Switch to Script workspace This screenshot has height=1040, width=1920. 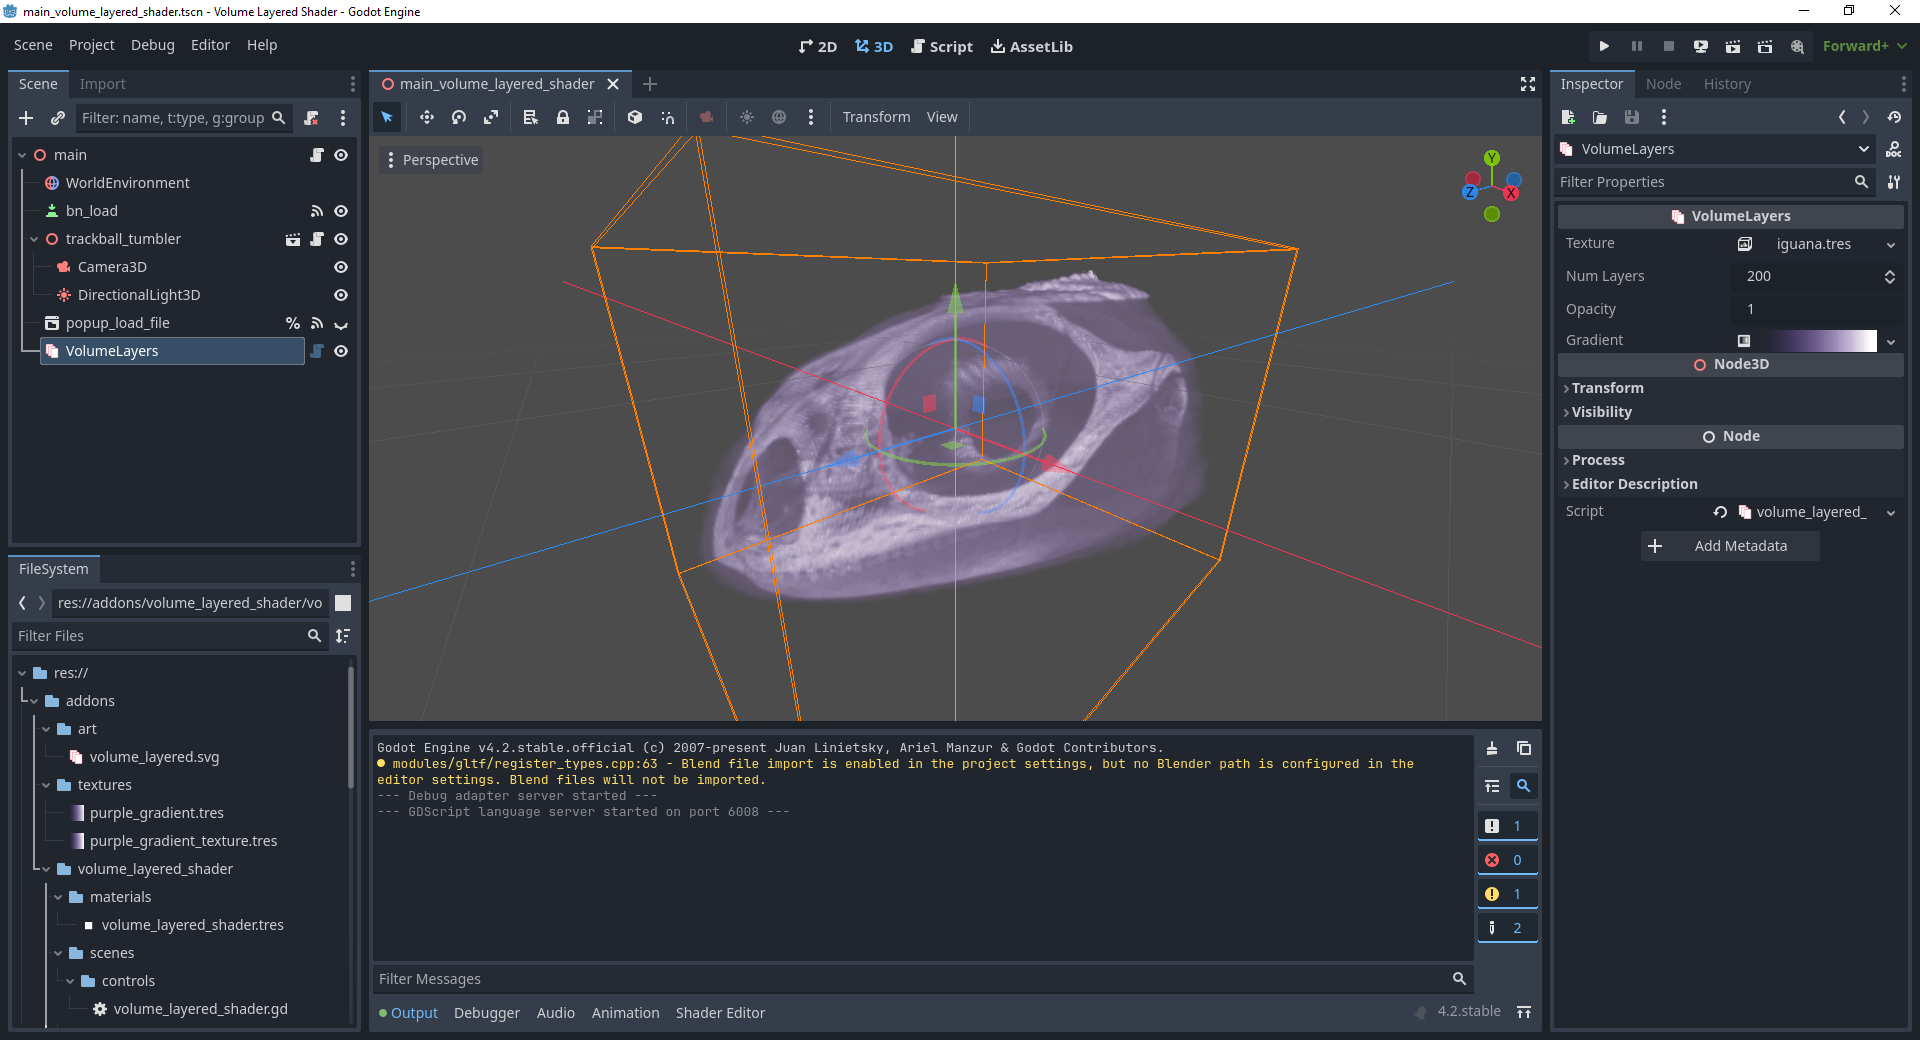(941, 46)
